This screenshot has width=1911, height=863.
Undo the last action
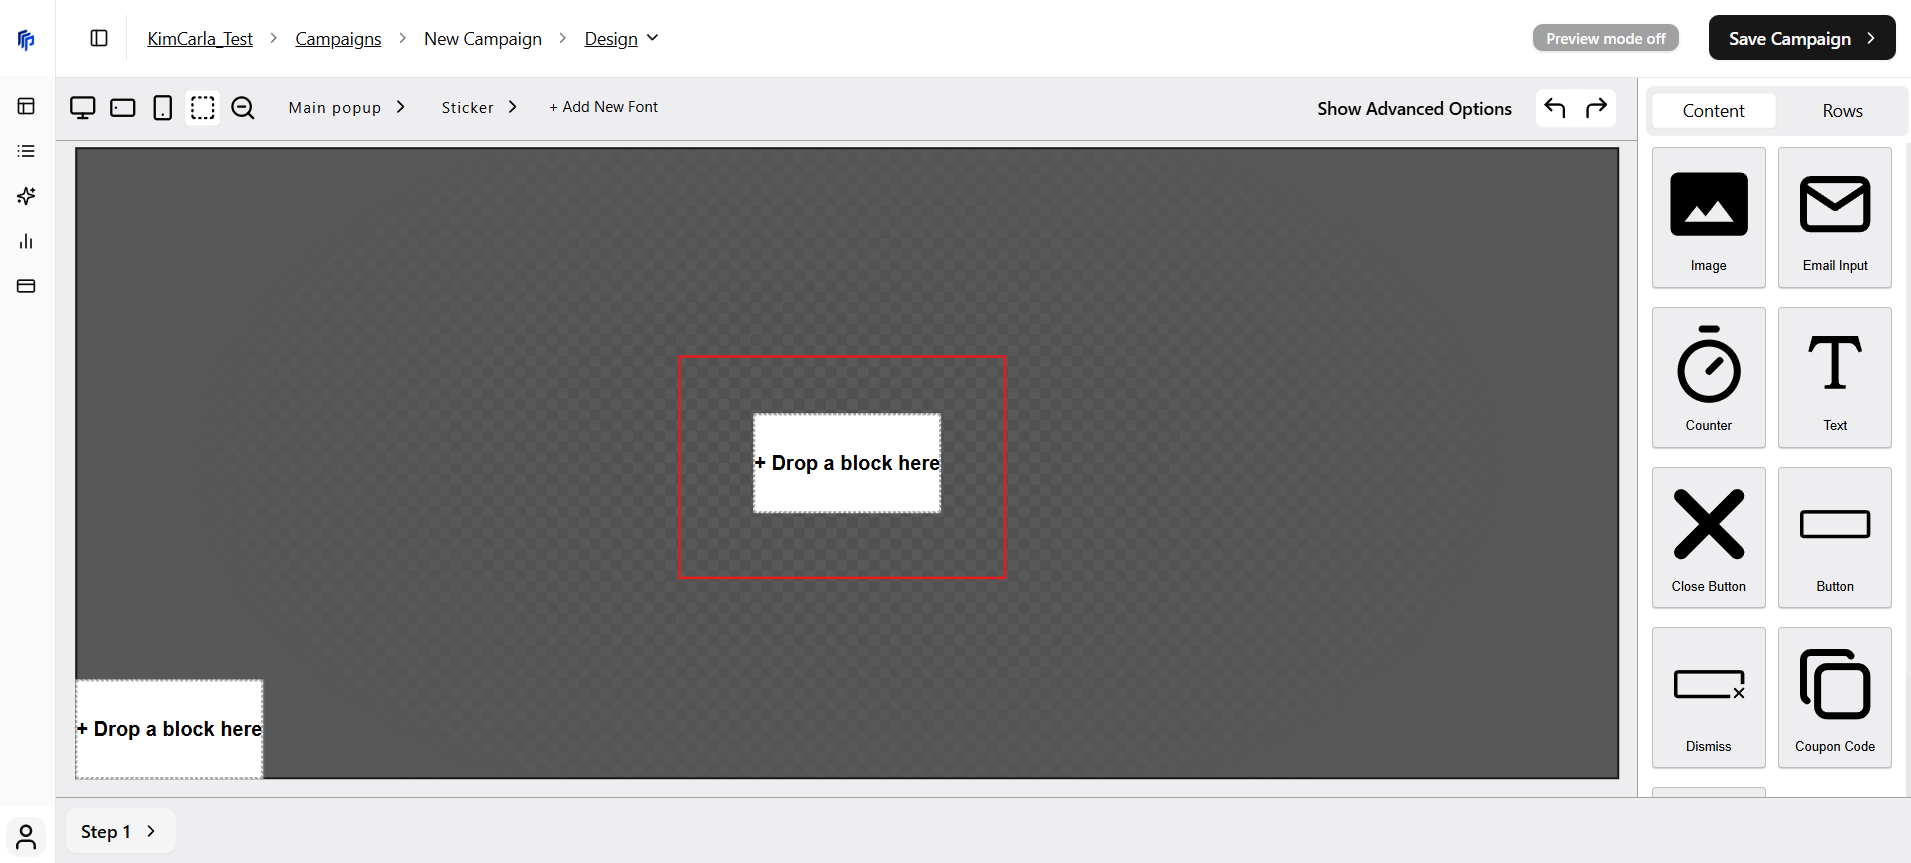pos(1555,107)
